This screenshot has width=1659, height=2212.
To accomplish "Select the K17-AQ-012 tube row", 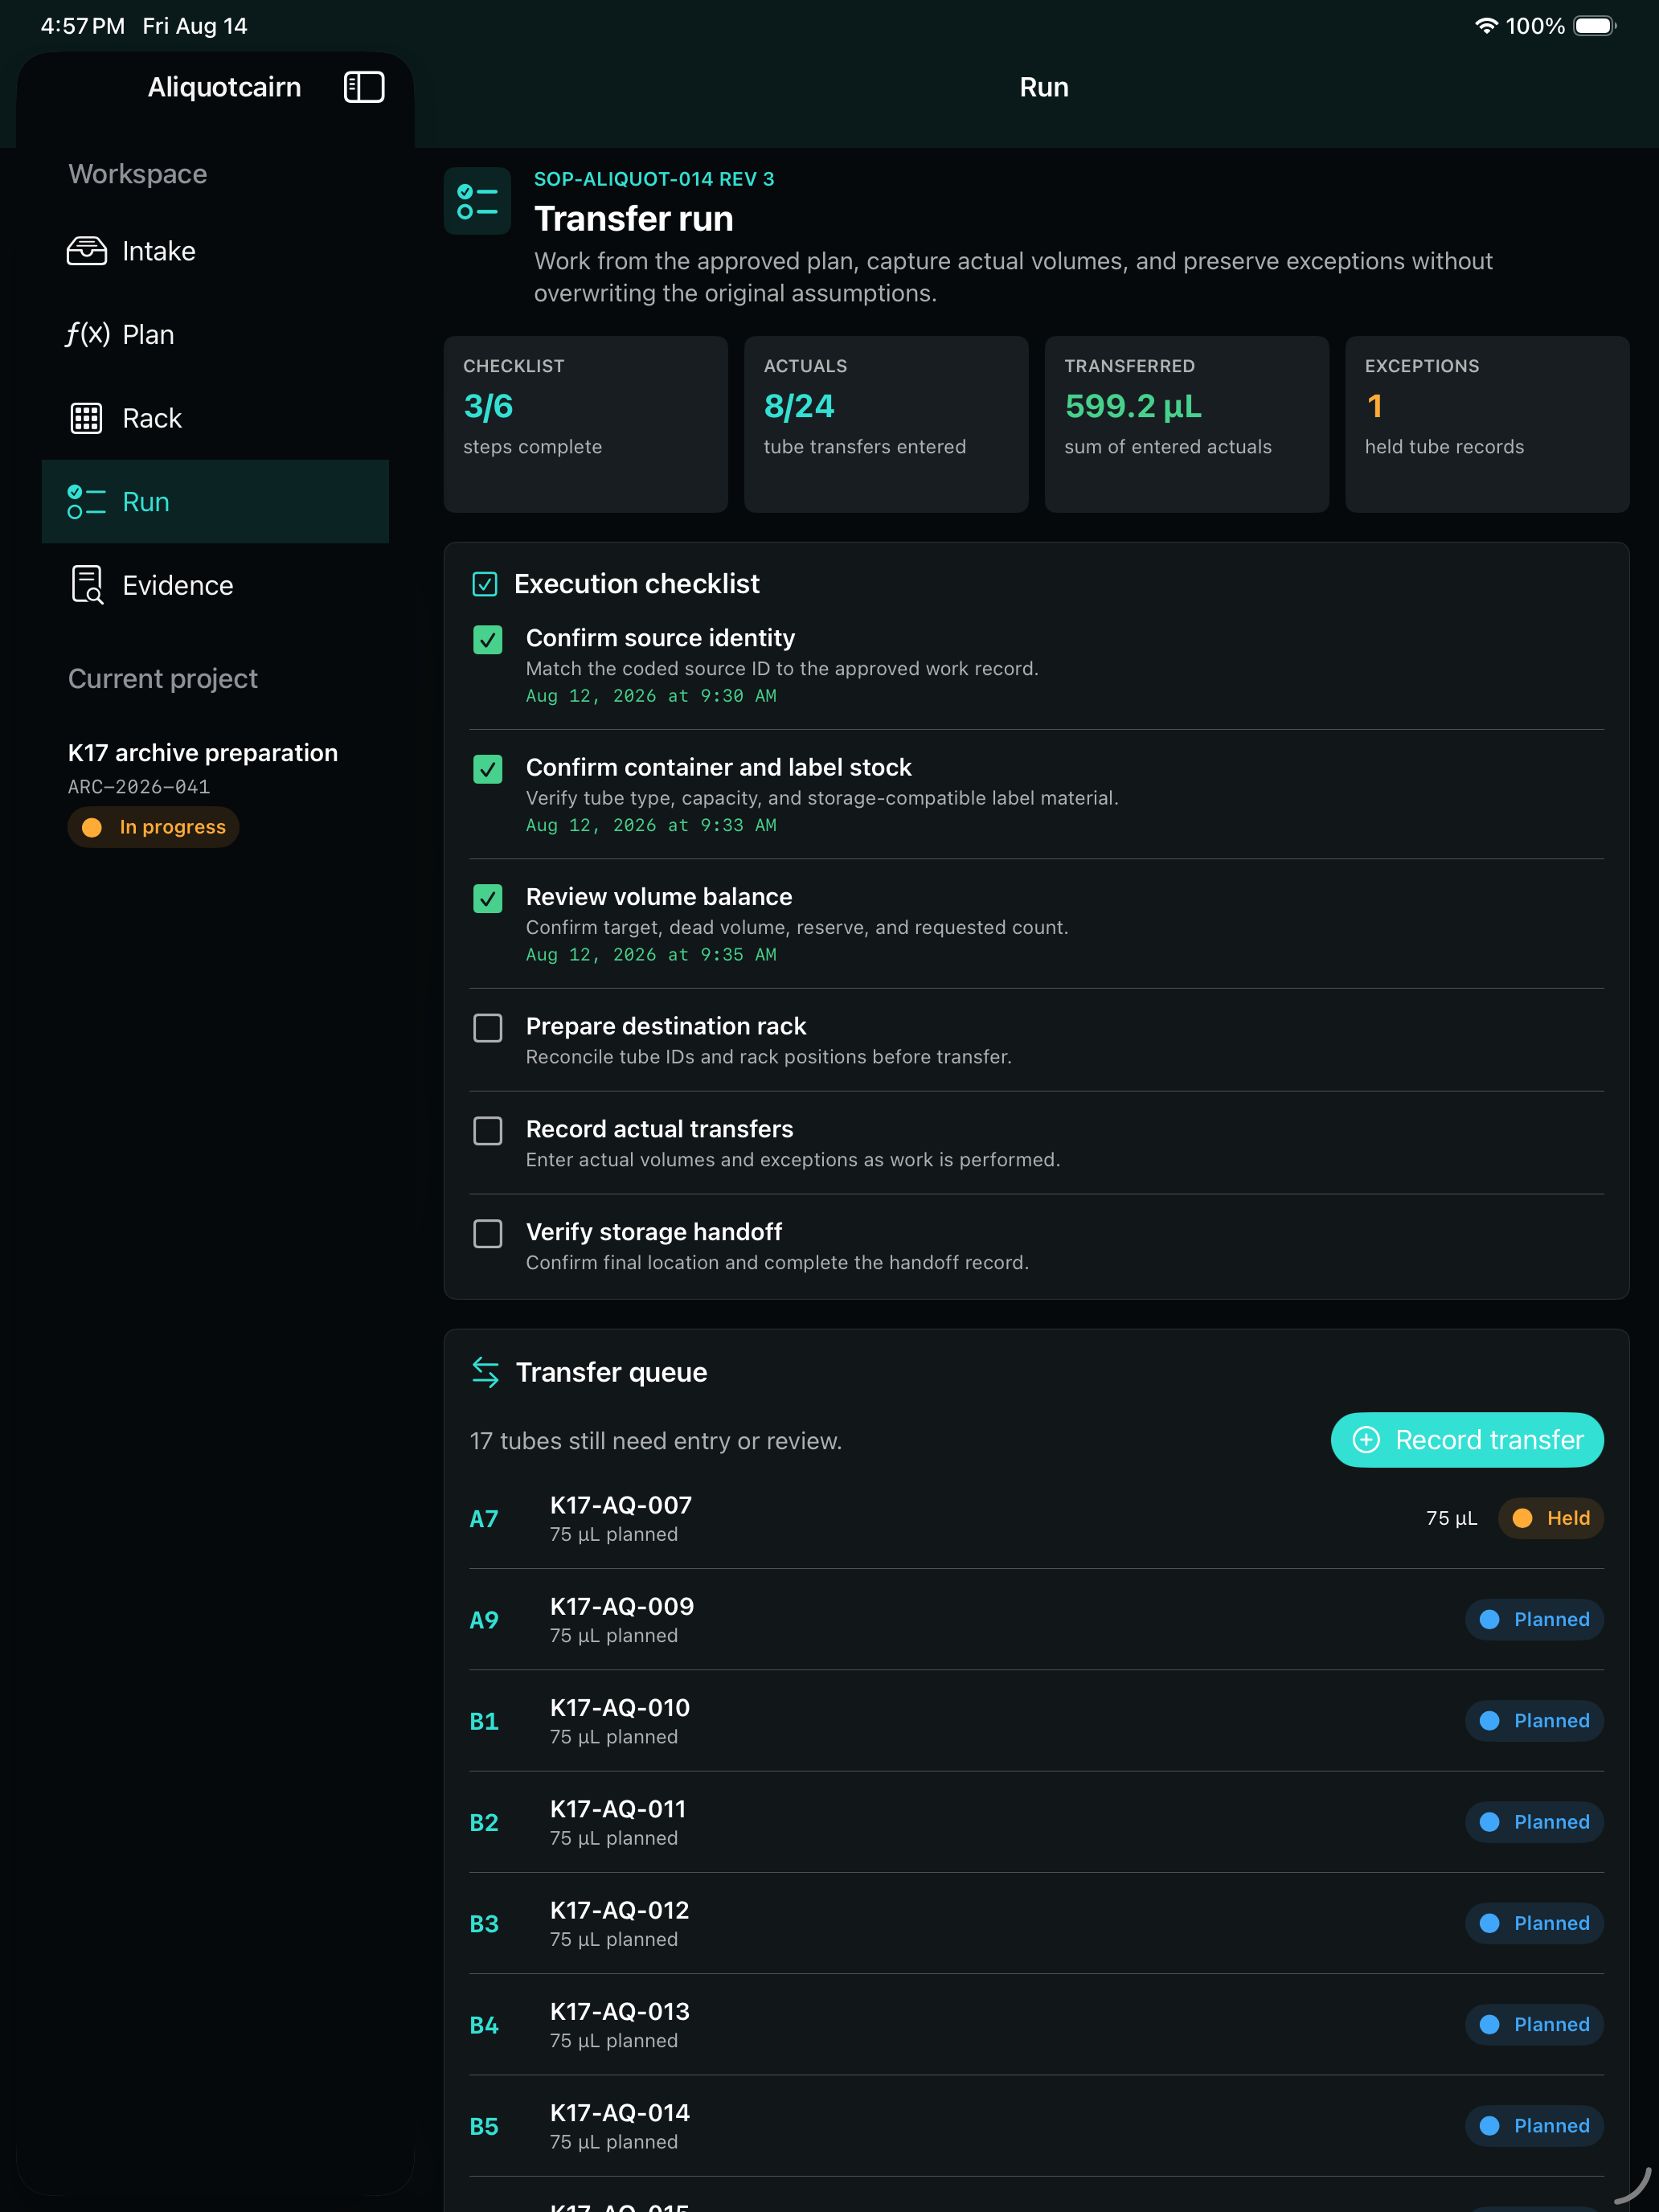I will click(1037, 1923).
